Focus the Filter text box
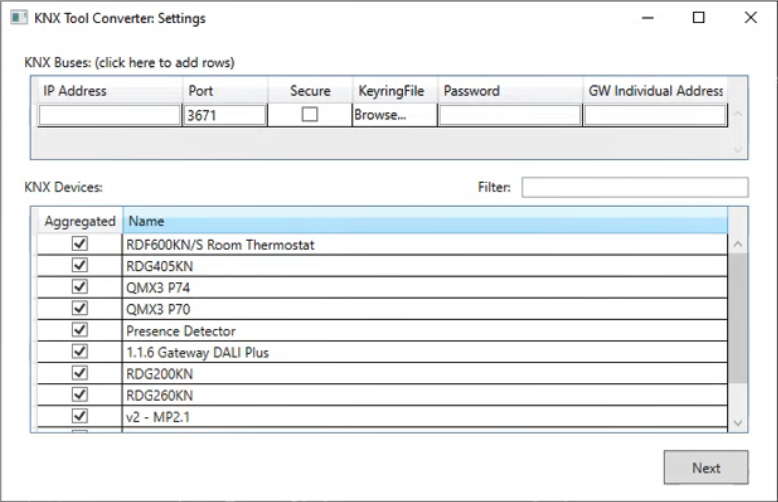 [634, 187]
